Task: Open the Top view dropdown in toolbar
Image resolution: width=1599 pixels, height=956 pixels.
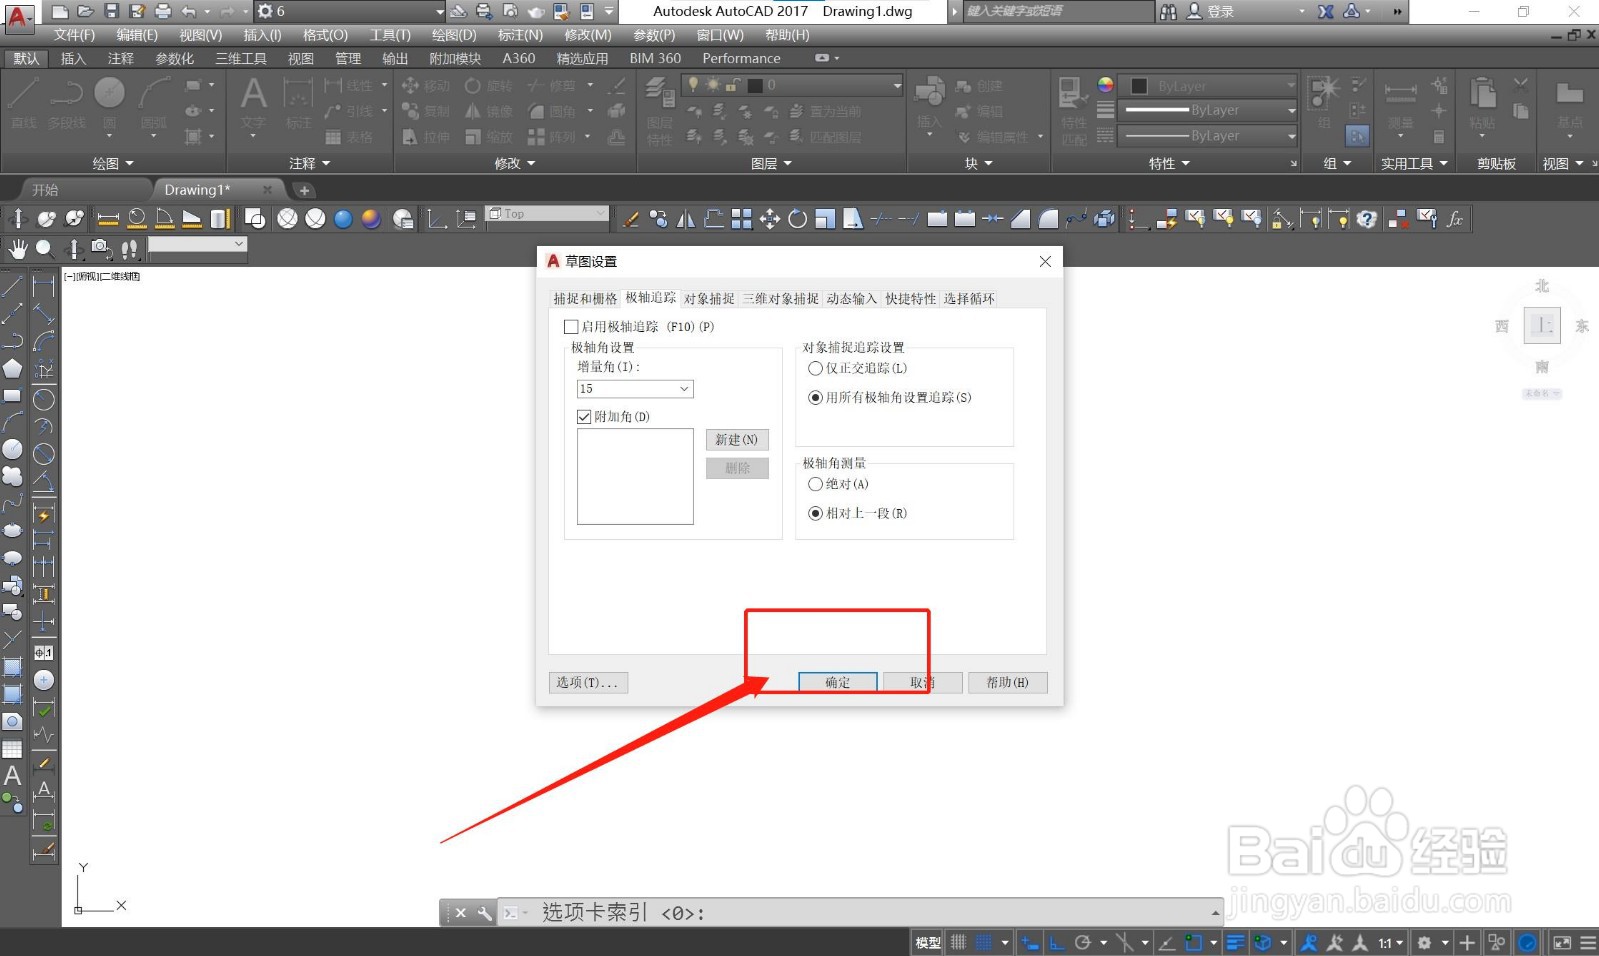Action: pyautogui.click(x=547, y=213)
